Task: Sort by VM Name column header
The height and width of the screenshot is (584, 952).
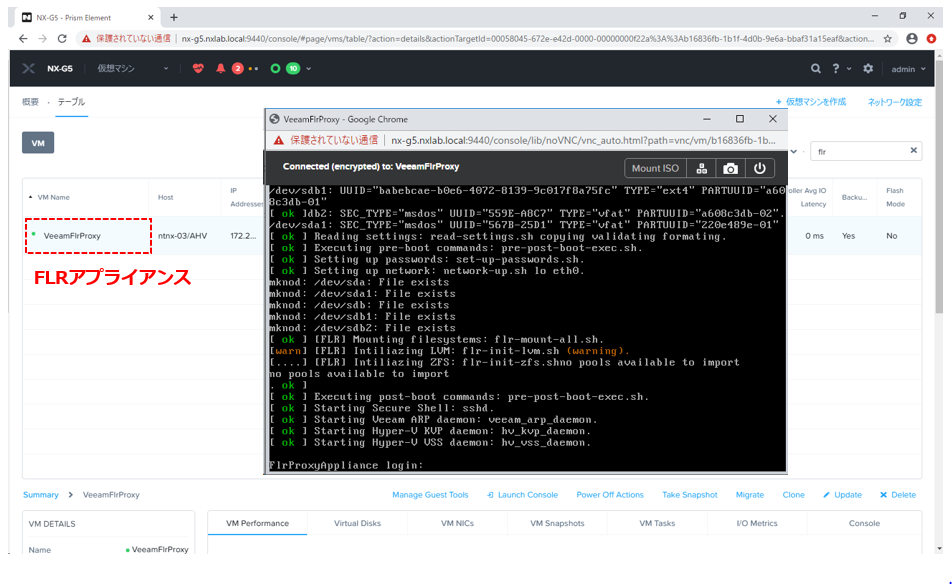Action: pyautogui.click(x=53, y=197)
